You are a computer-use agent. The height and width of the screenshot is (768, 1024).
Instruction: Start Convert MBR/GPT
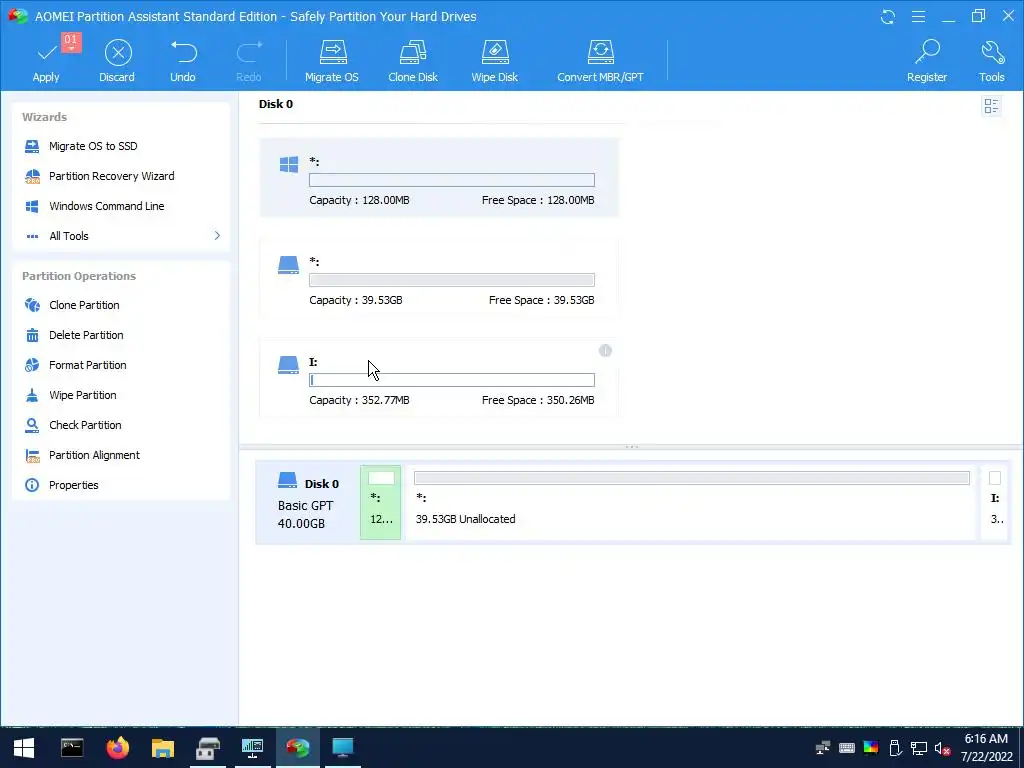[x=600, y=61]
